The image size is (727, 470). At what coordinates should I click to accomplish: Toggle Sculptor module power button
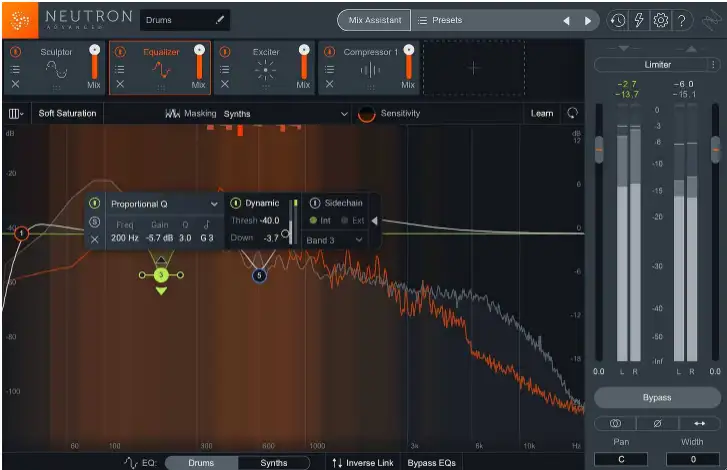[x=15, y=52]
